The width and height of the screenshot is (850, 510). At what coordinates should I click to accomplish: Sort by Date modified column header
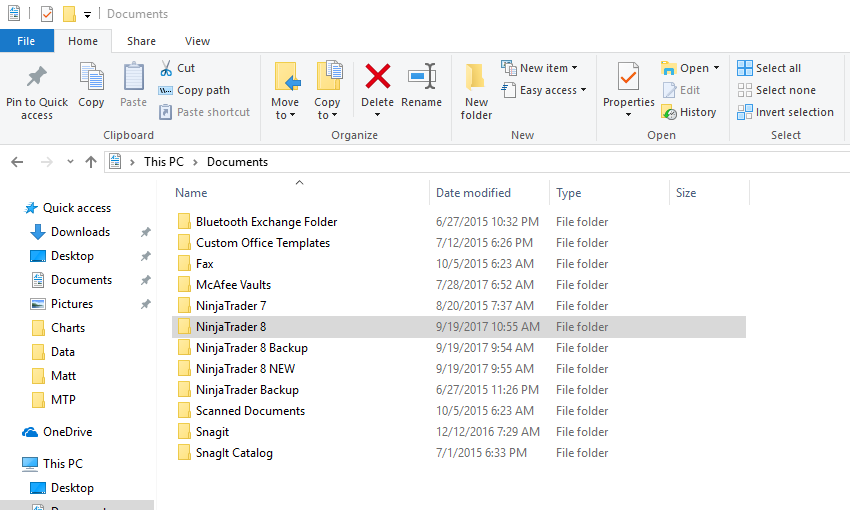[x=473, y=193]
